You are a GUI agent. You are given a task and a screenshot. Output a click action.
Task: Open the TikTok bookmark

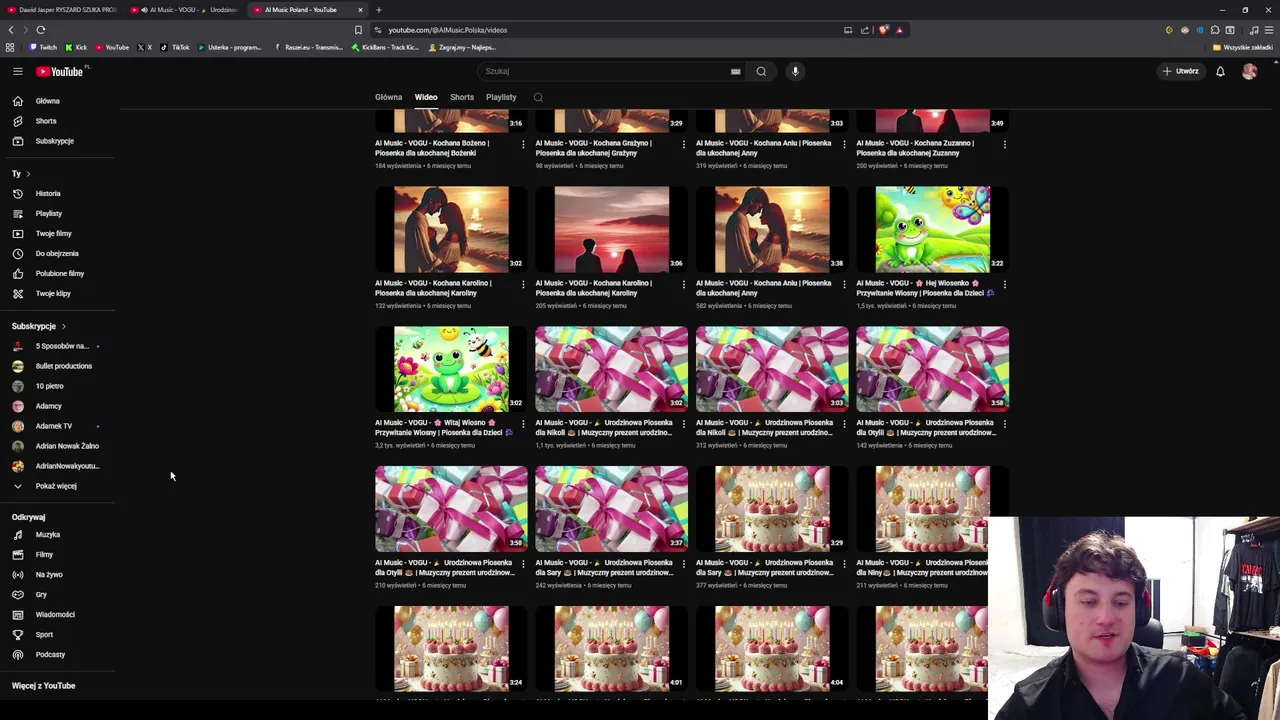175,47
